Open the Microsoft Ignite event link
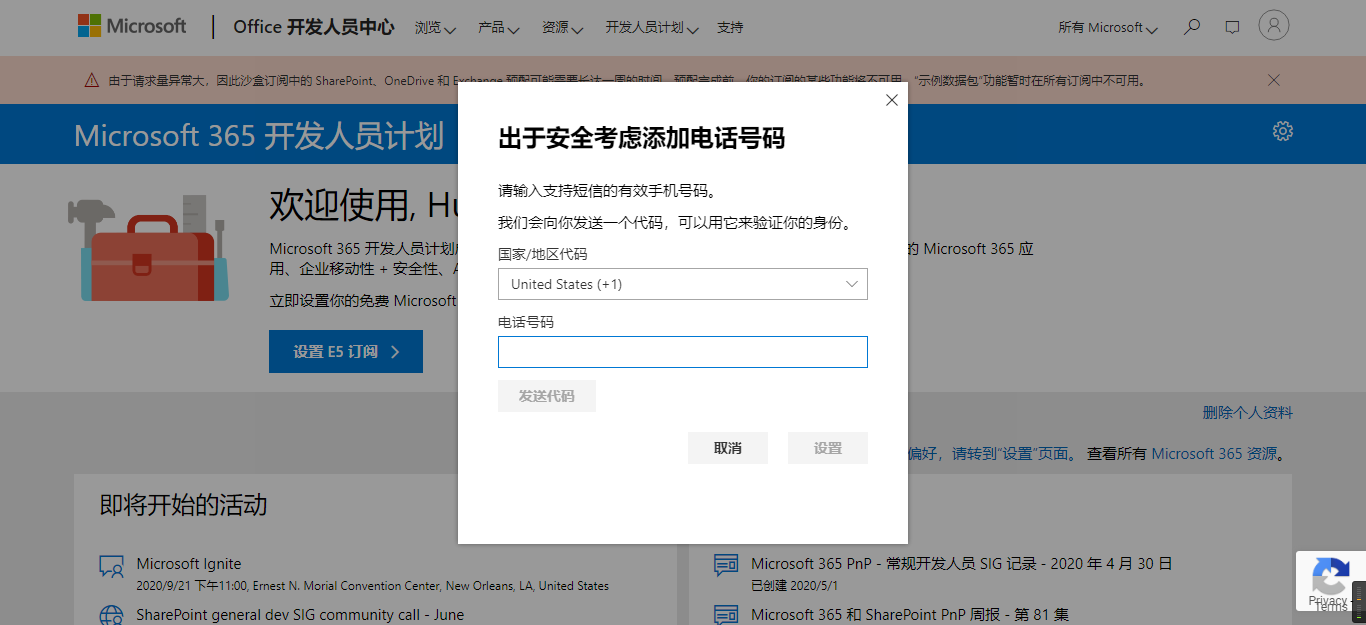The image size is (1366, 625). (x=189, y=564)
